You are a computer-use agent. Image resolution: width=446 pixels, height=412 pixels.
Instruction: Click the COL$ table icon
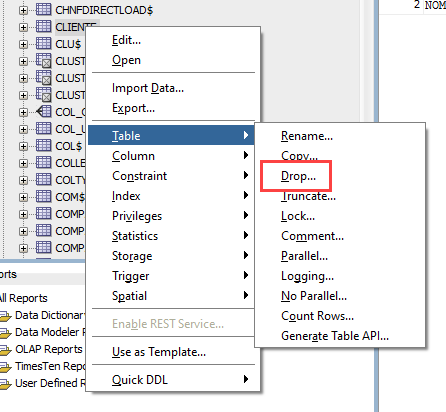(x=43, y=146)
